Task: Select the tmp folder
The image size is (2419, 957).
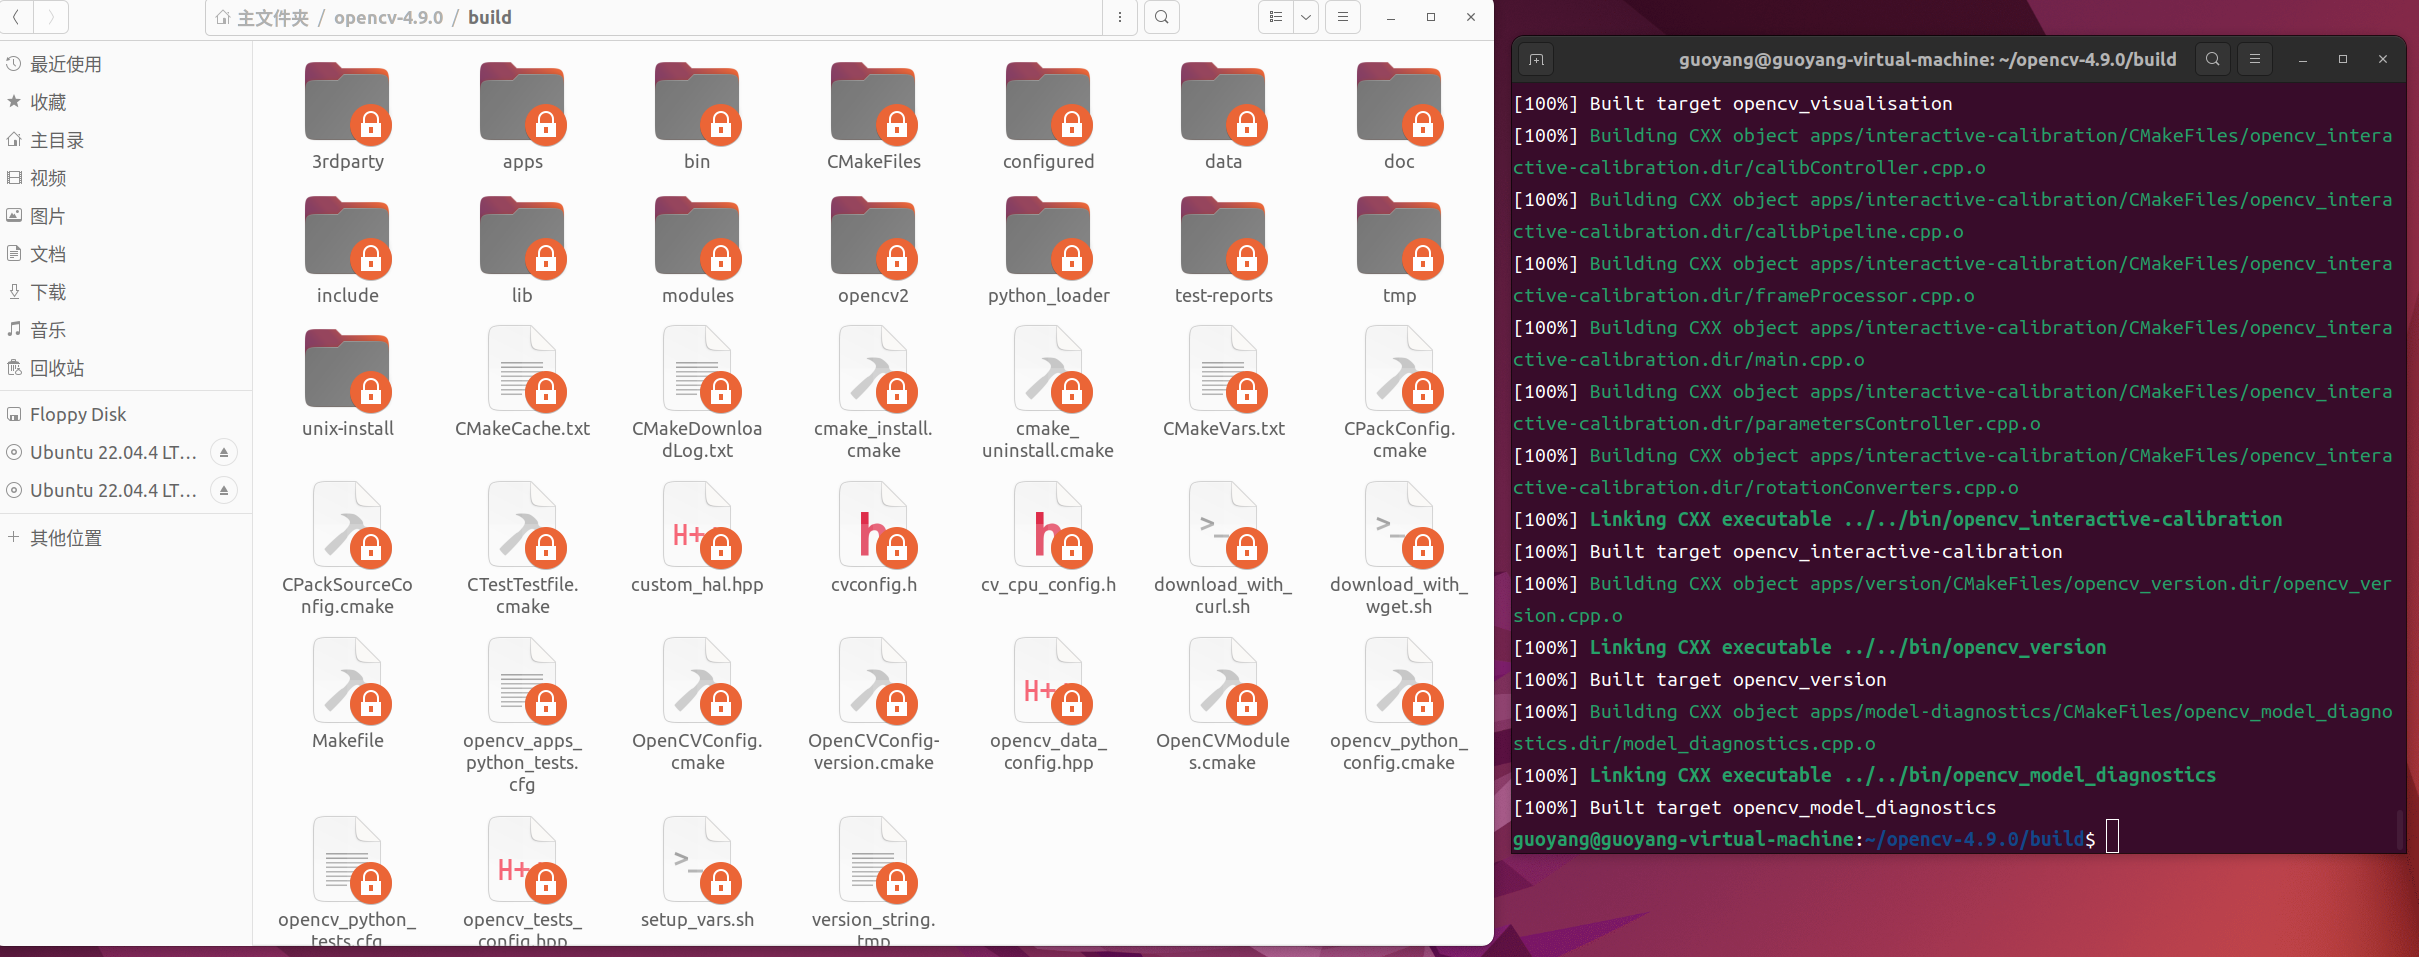Action: point(1399,250)
